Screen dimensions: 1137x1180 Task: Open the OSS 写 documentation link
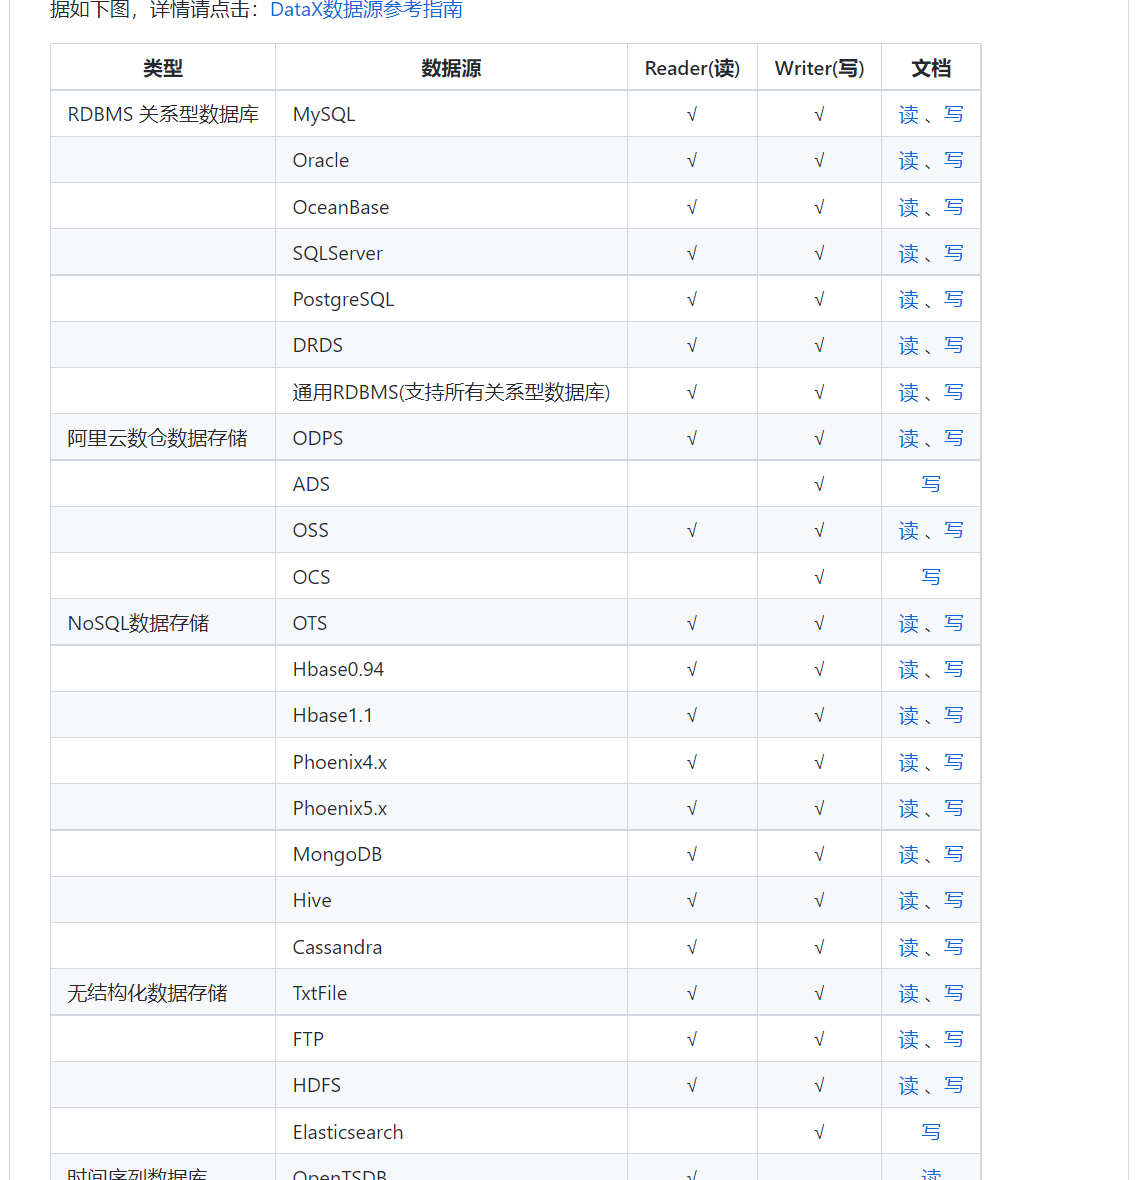click(x=953, y=531)
